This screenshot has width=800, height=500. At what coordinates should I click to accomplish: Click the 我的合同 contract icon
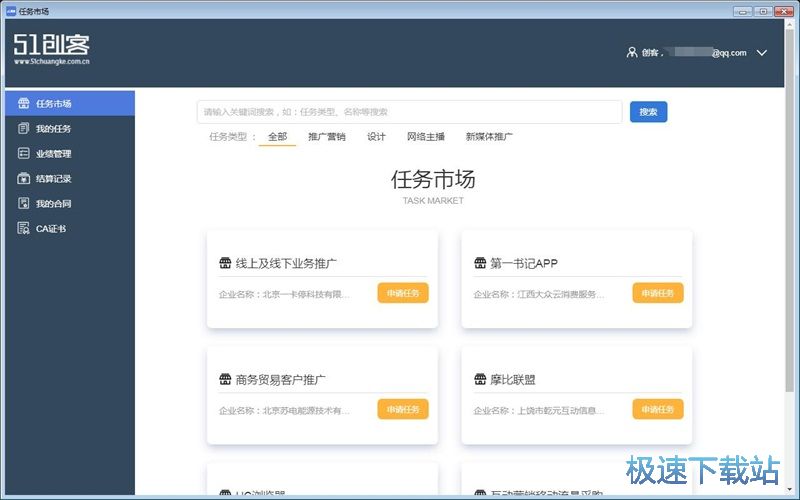click(x=23, y=204)
